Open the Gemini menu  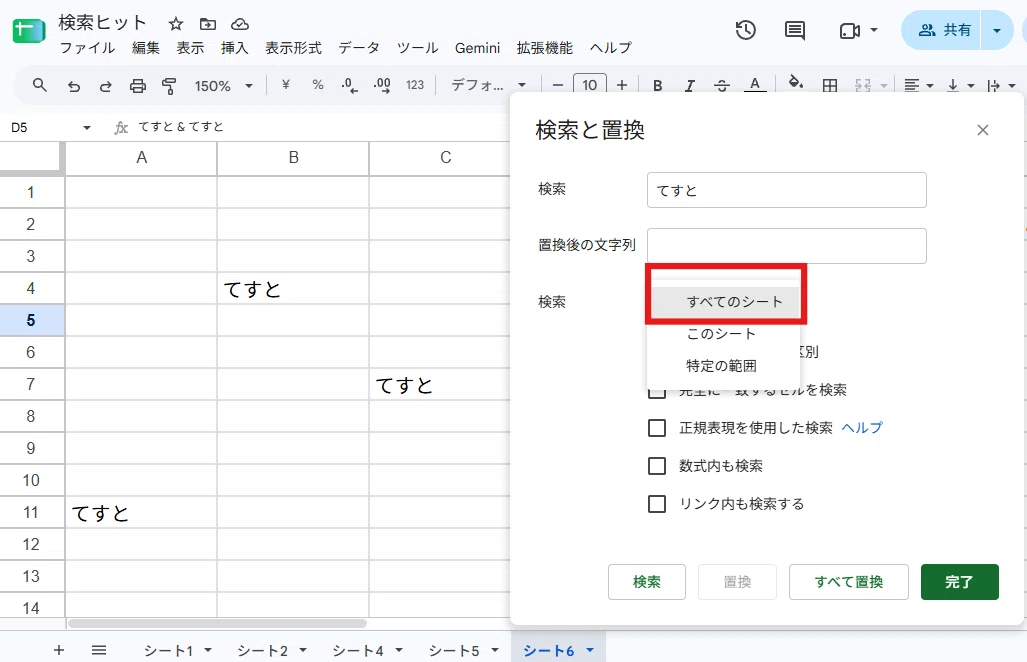click(477, 48)
